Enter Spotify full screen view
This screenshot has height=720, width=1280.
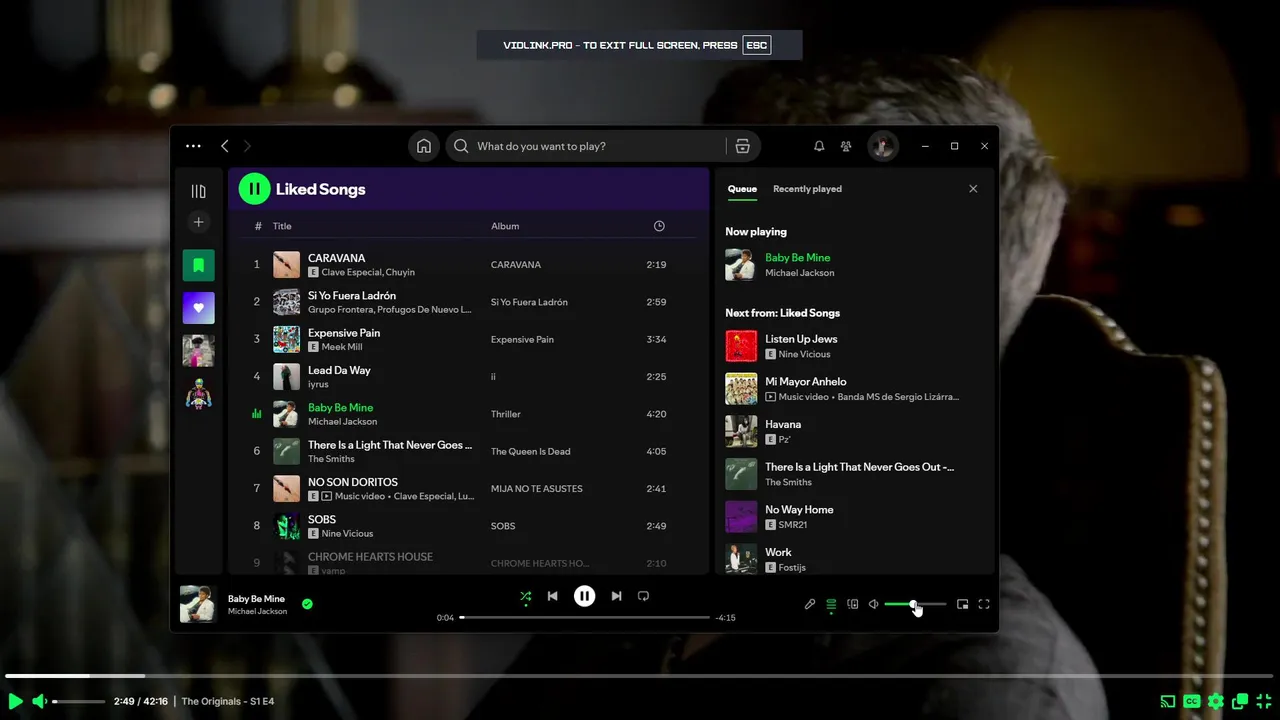coord(984,604)
